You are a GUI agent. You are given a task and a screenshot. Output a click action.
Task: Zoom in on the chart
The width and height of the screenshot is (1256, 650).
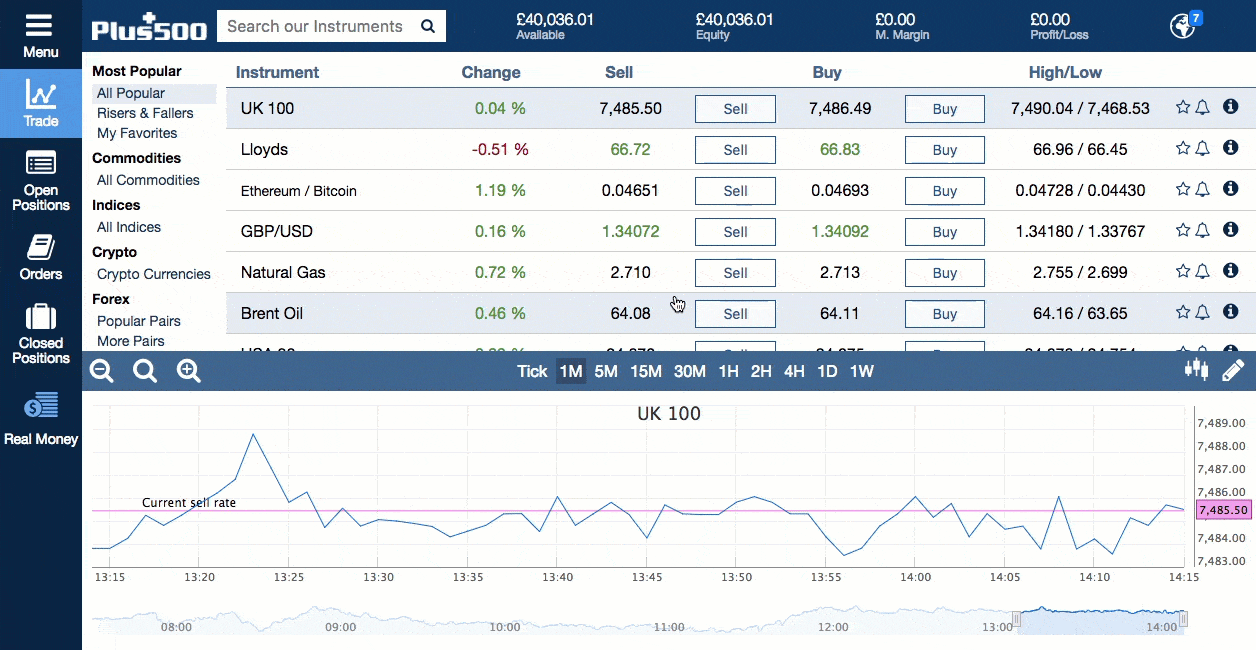[188, 370]
